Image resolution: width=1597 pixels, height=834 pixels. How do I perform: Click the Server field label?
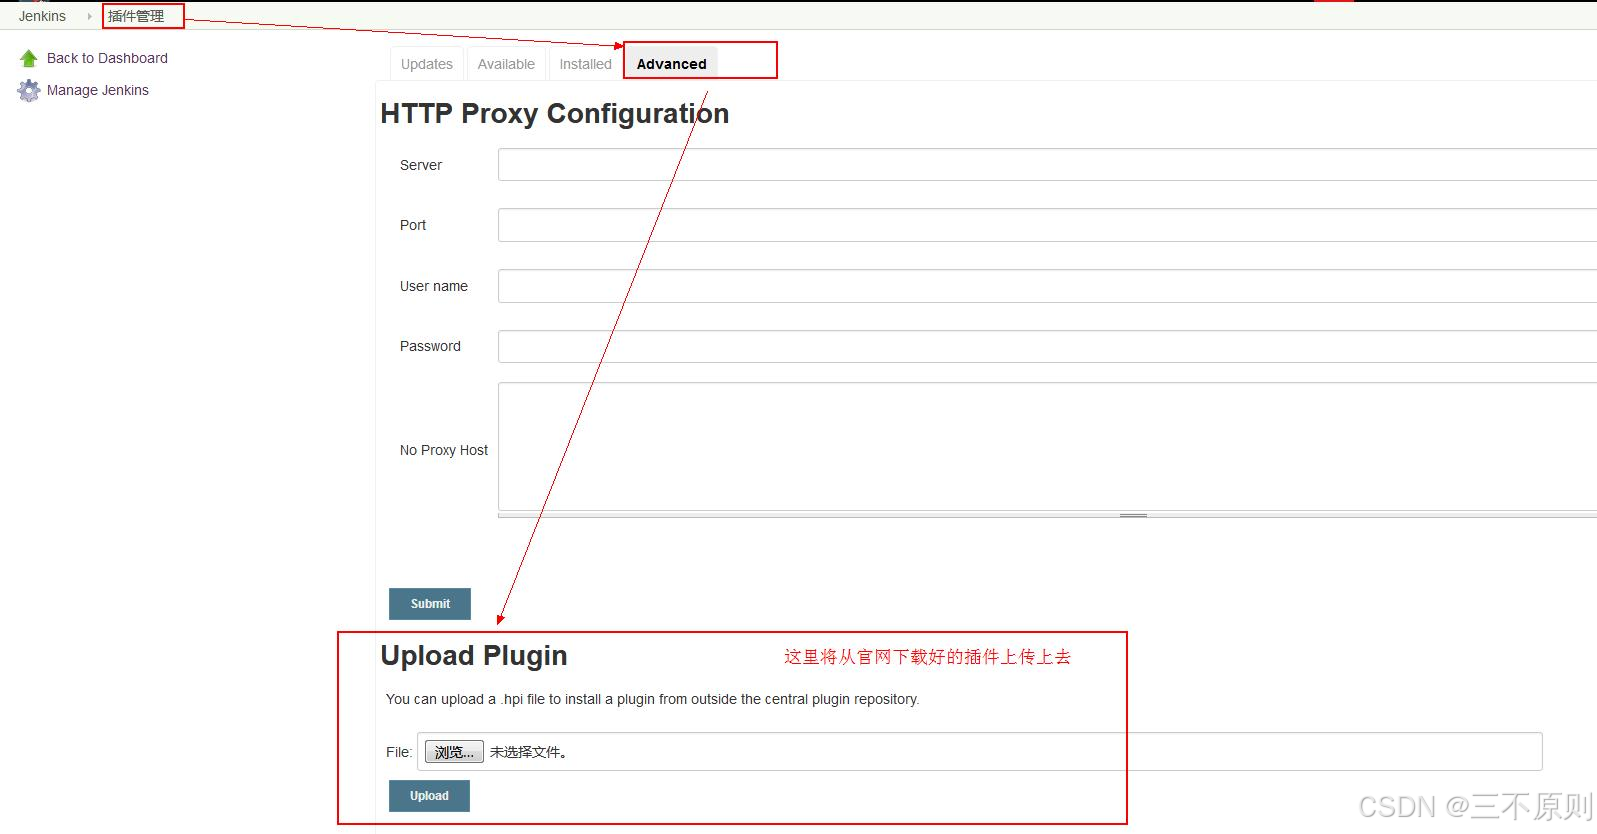click(x=421, y=165)
